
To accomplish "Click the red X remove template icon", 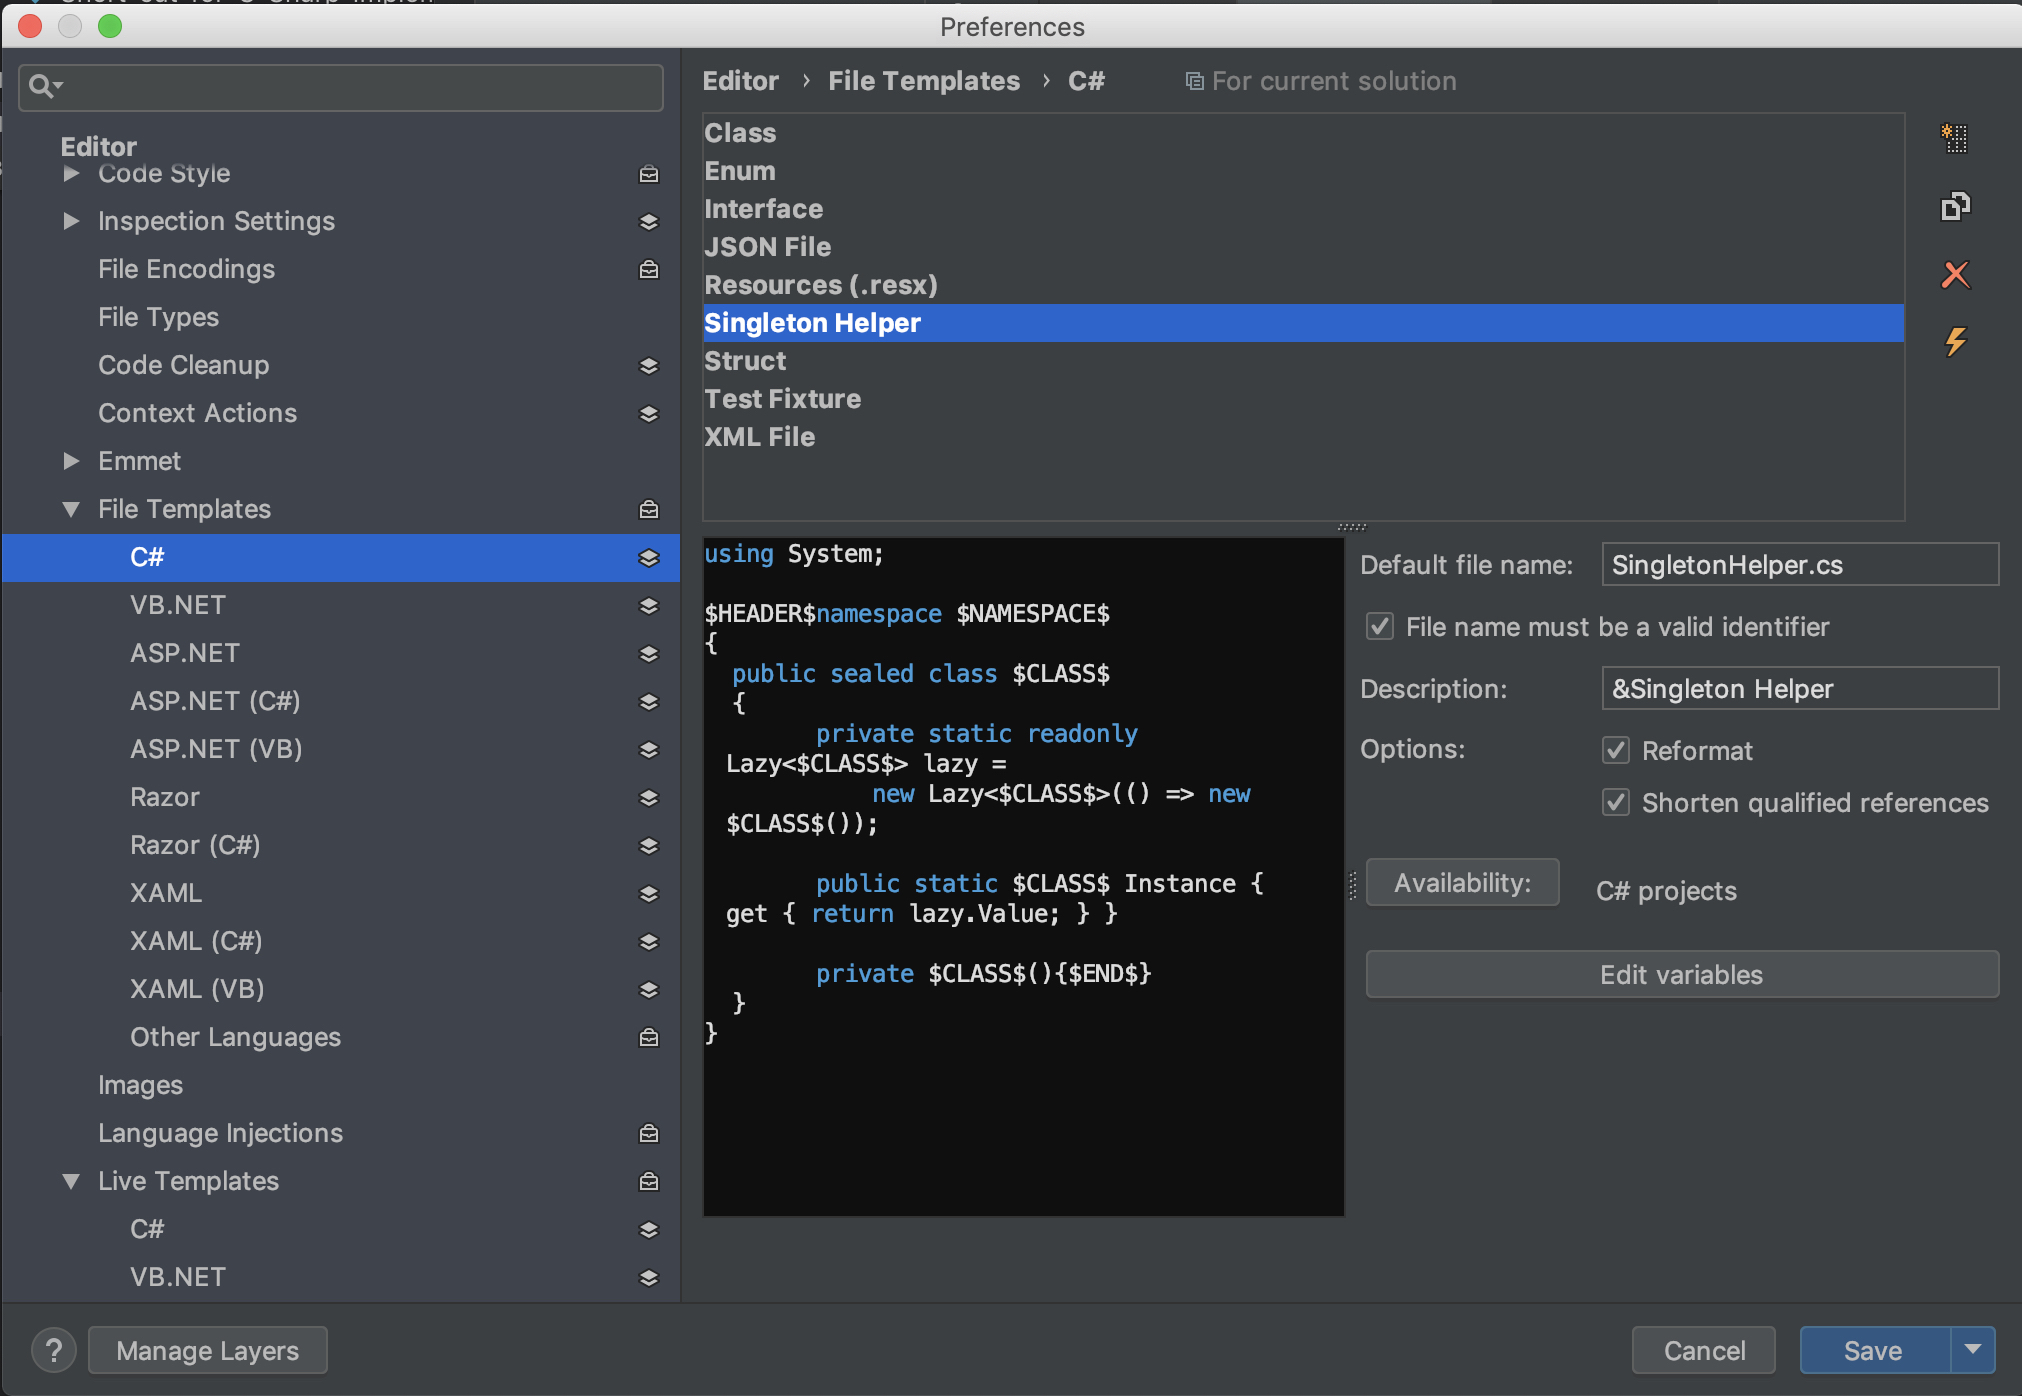I will (x=1954, y=274).
